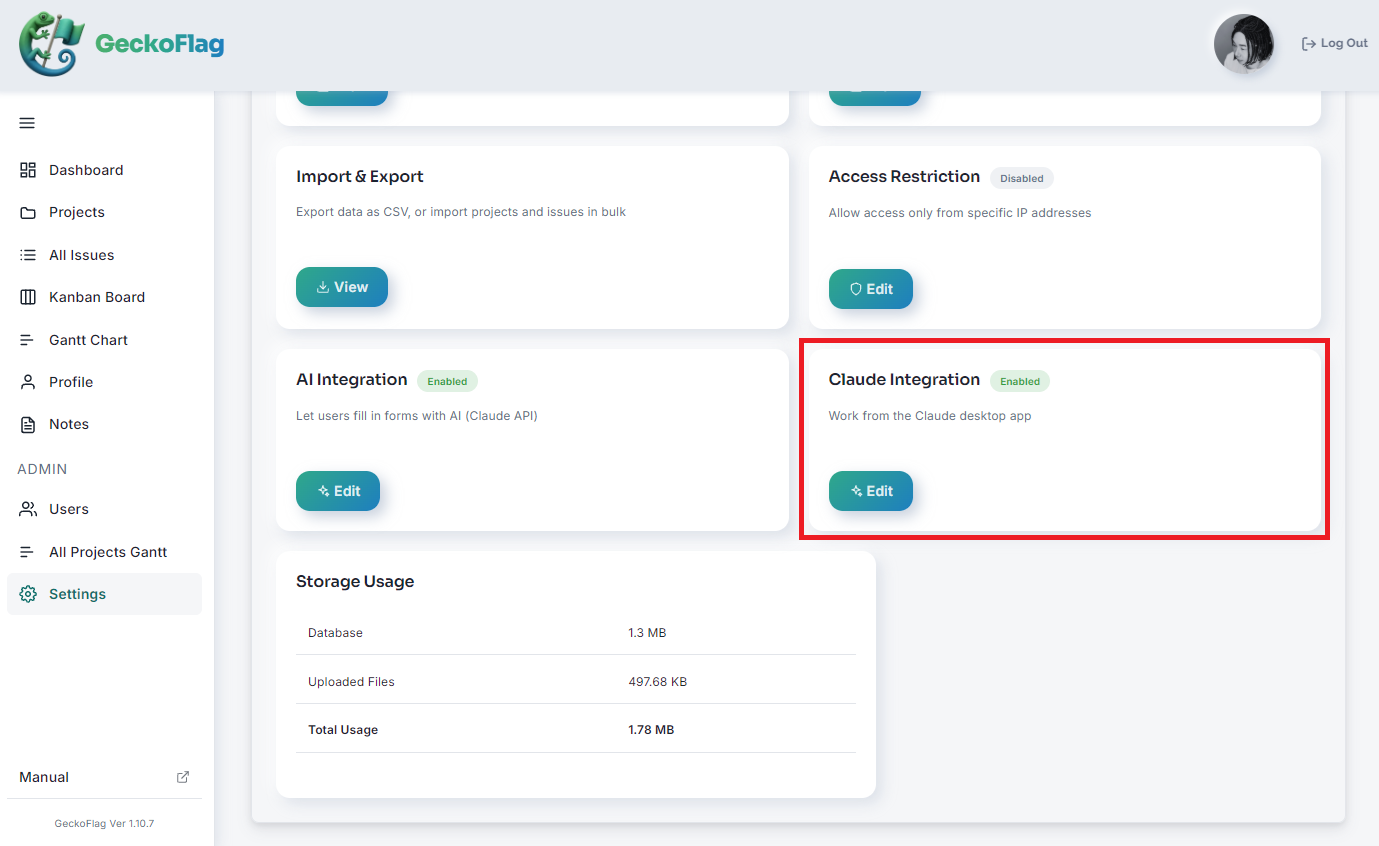The height and width of the screenshot is (846, 1379).
Task: Click the Import & Export heading
Action: [360, 176]
